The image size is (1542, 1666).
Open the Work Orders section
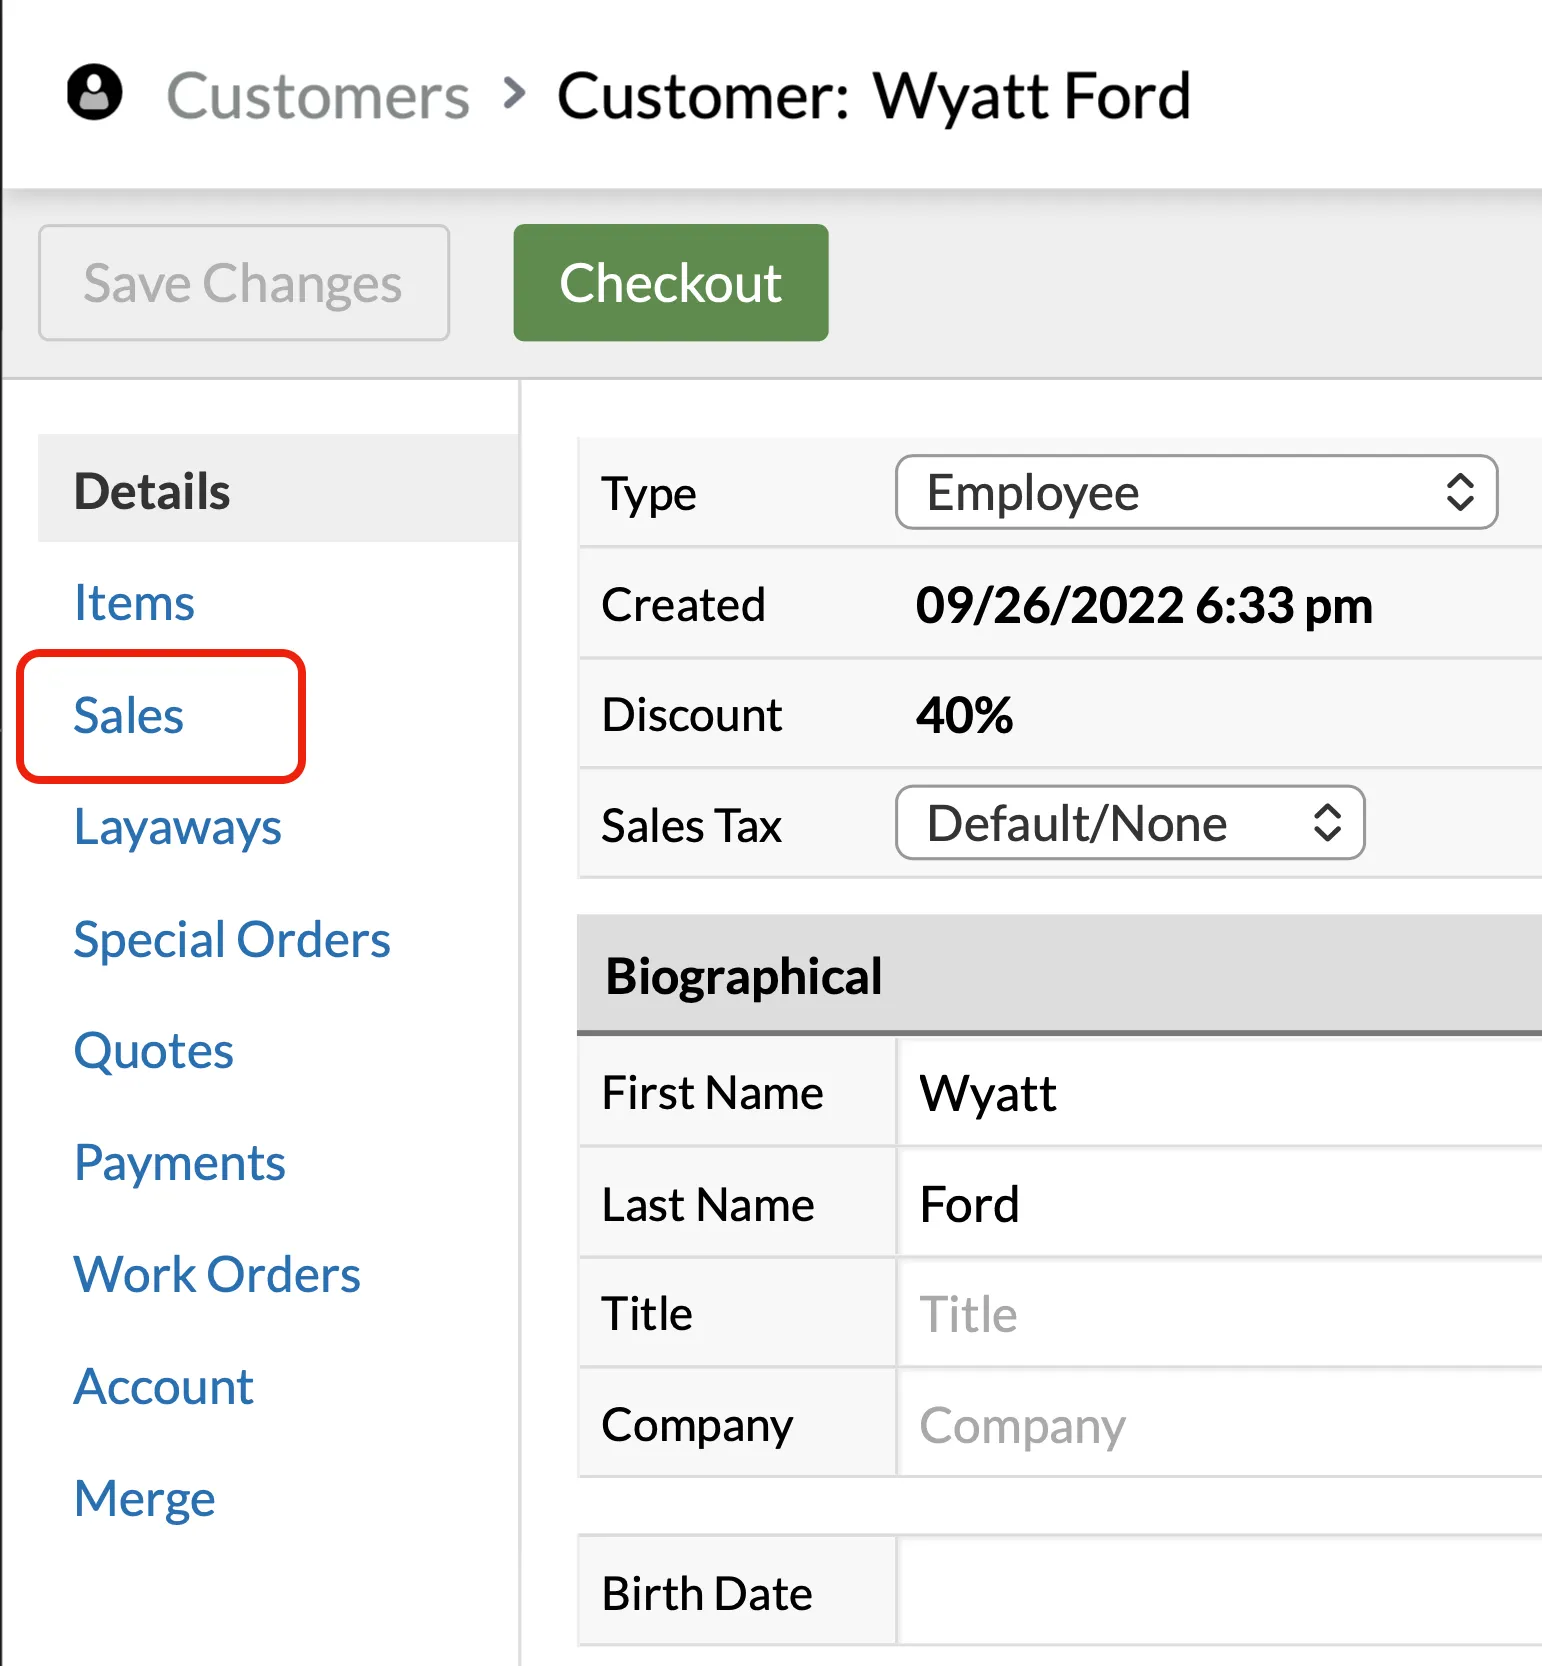tap(217, 1275)
